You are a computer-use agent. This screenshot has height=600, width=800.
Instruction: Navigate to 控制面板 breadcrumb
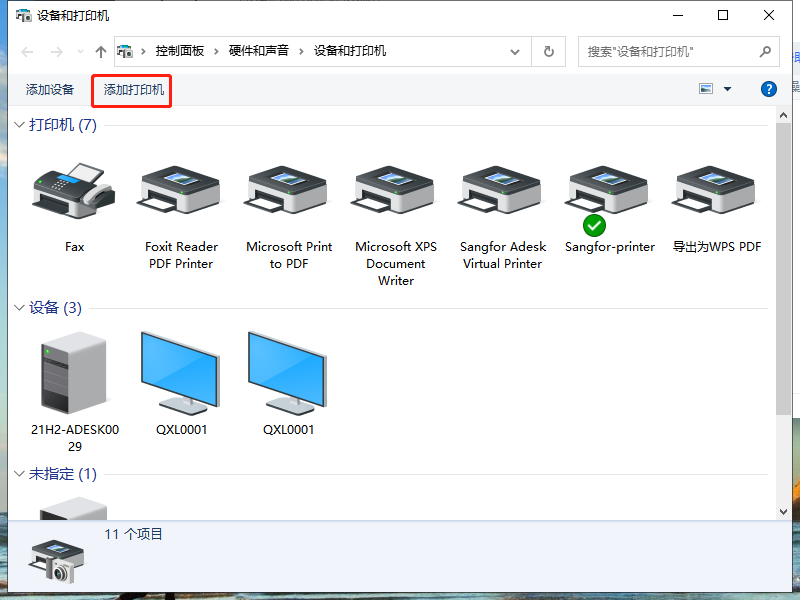point(180,51)
